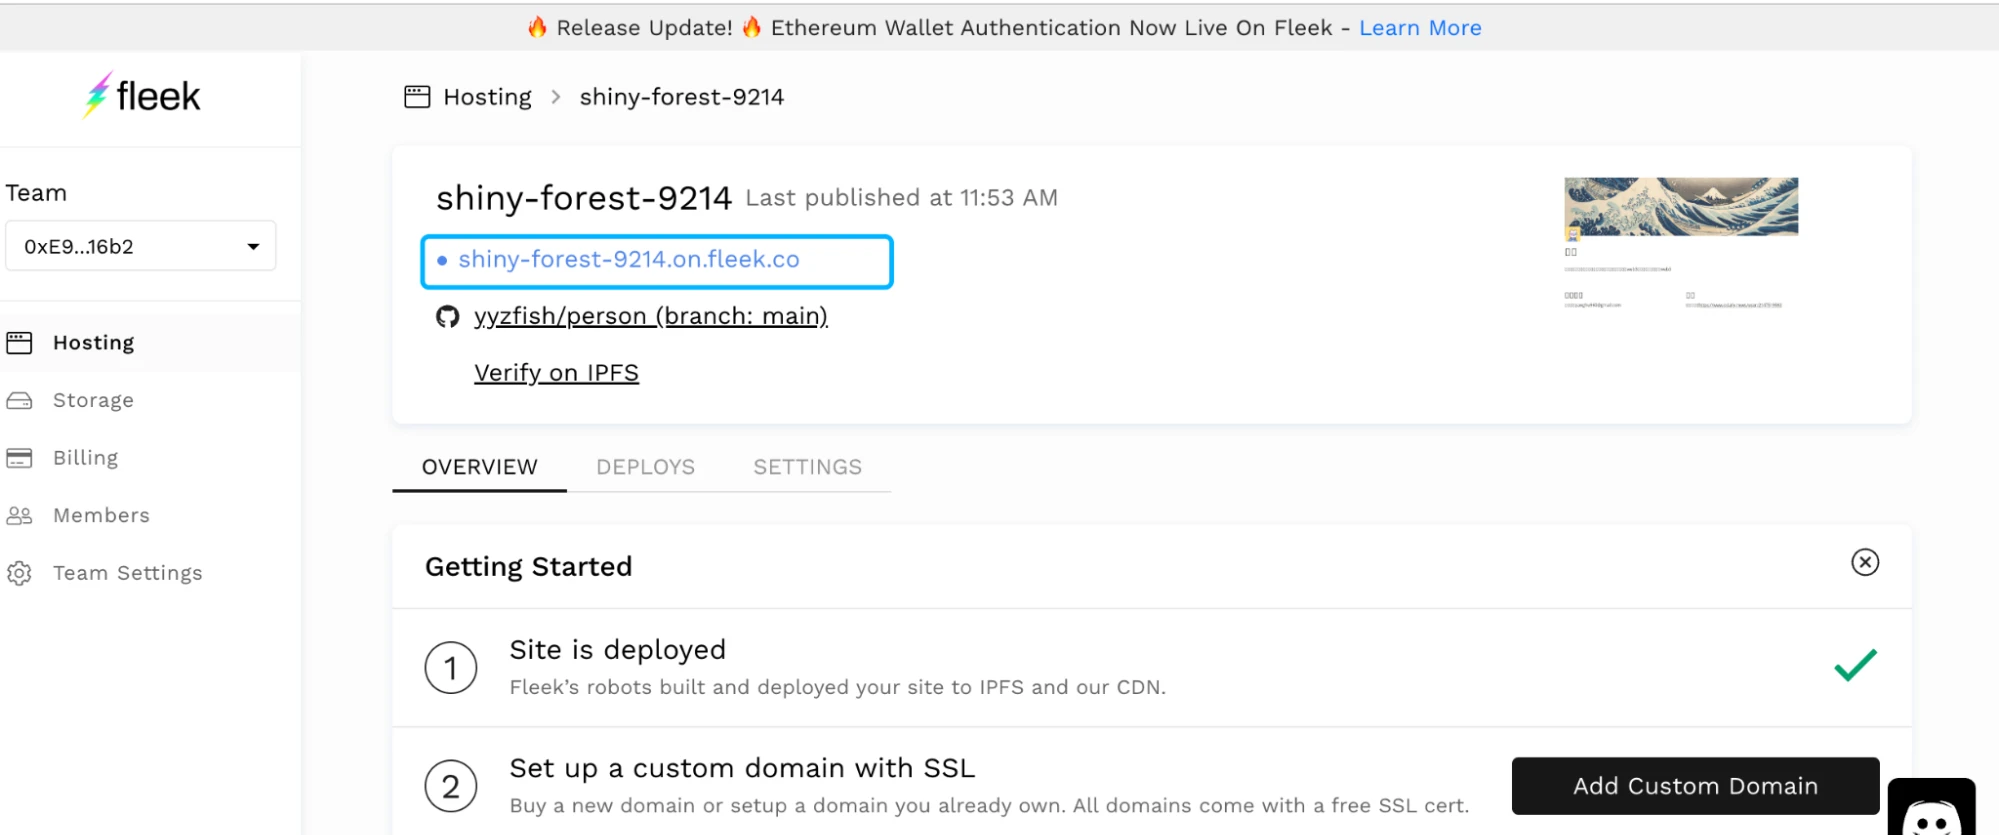Click the shiny-forest-9214 site title heading

(x=584, y=198)
